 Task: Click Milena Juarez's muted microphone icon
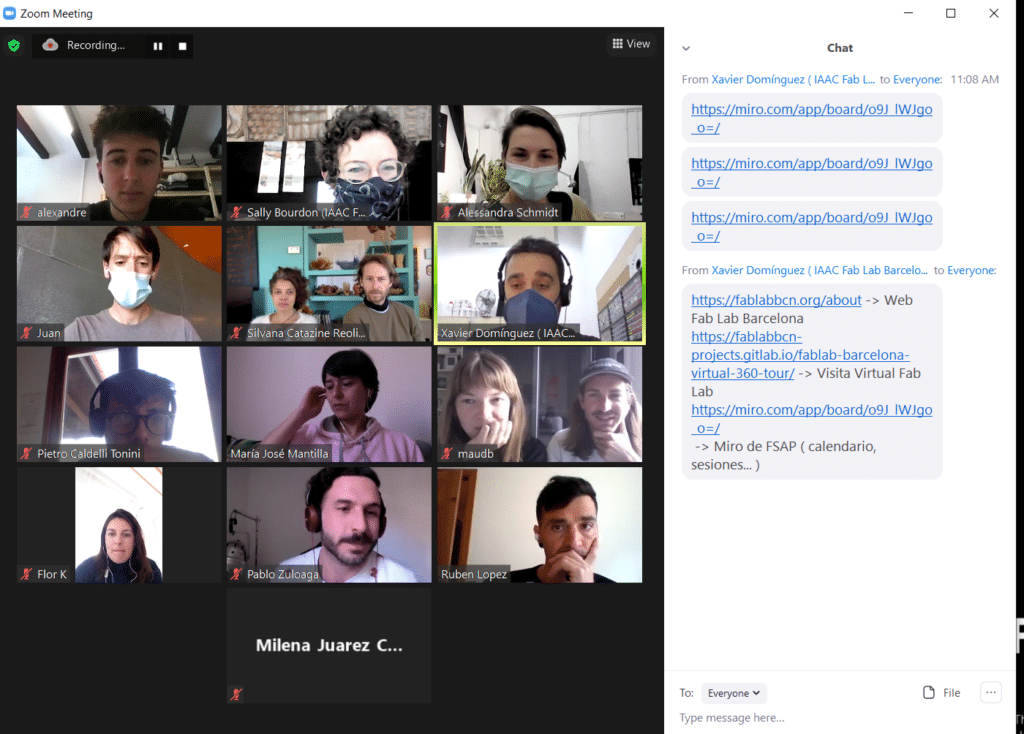(x=236, y=694)
